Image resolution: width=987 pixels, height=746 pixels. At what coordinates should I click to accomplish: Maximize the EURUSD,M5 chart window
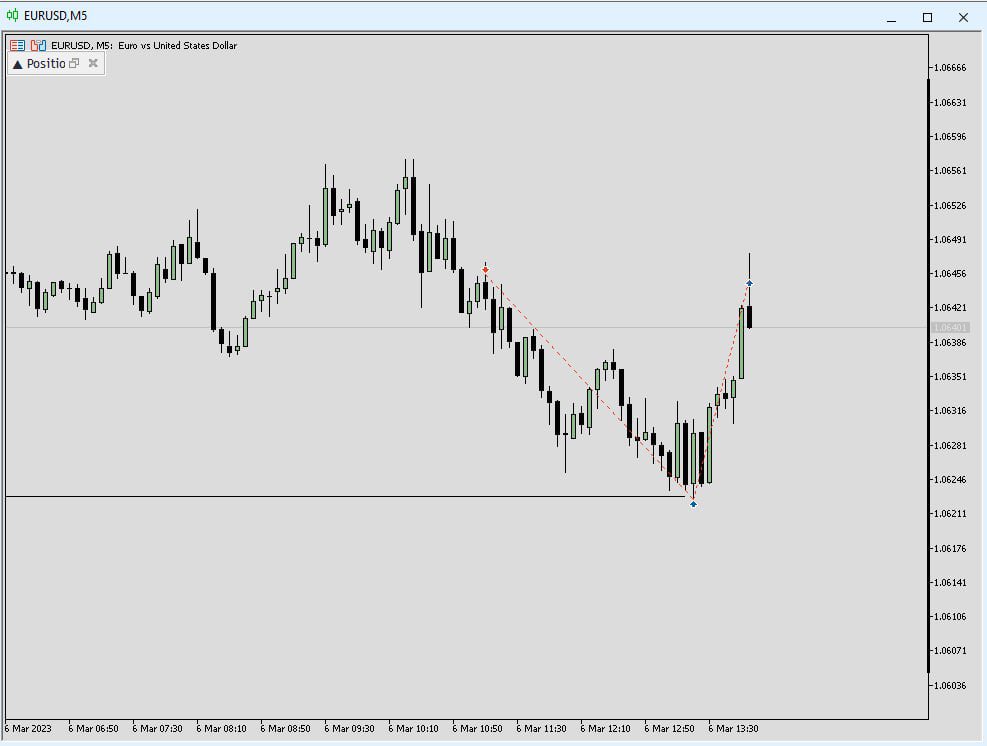coord(927,18)
